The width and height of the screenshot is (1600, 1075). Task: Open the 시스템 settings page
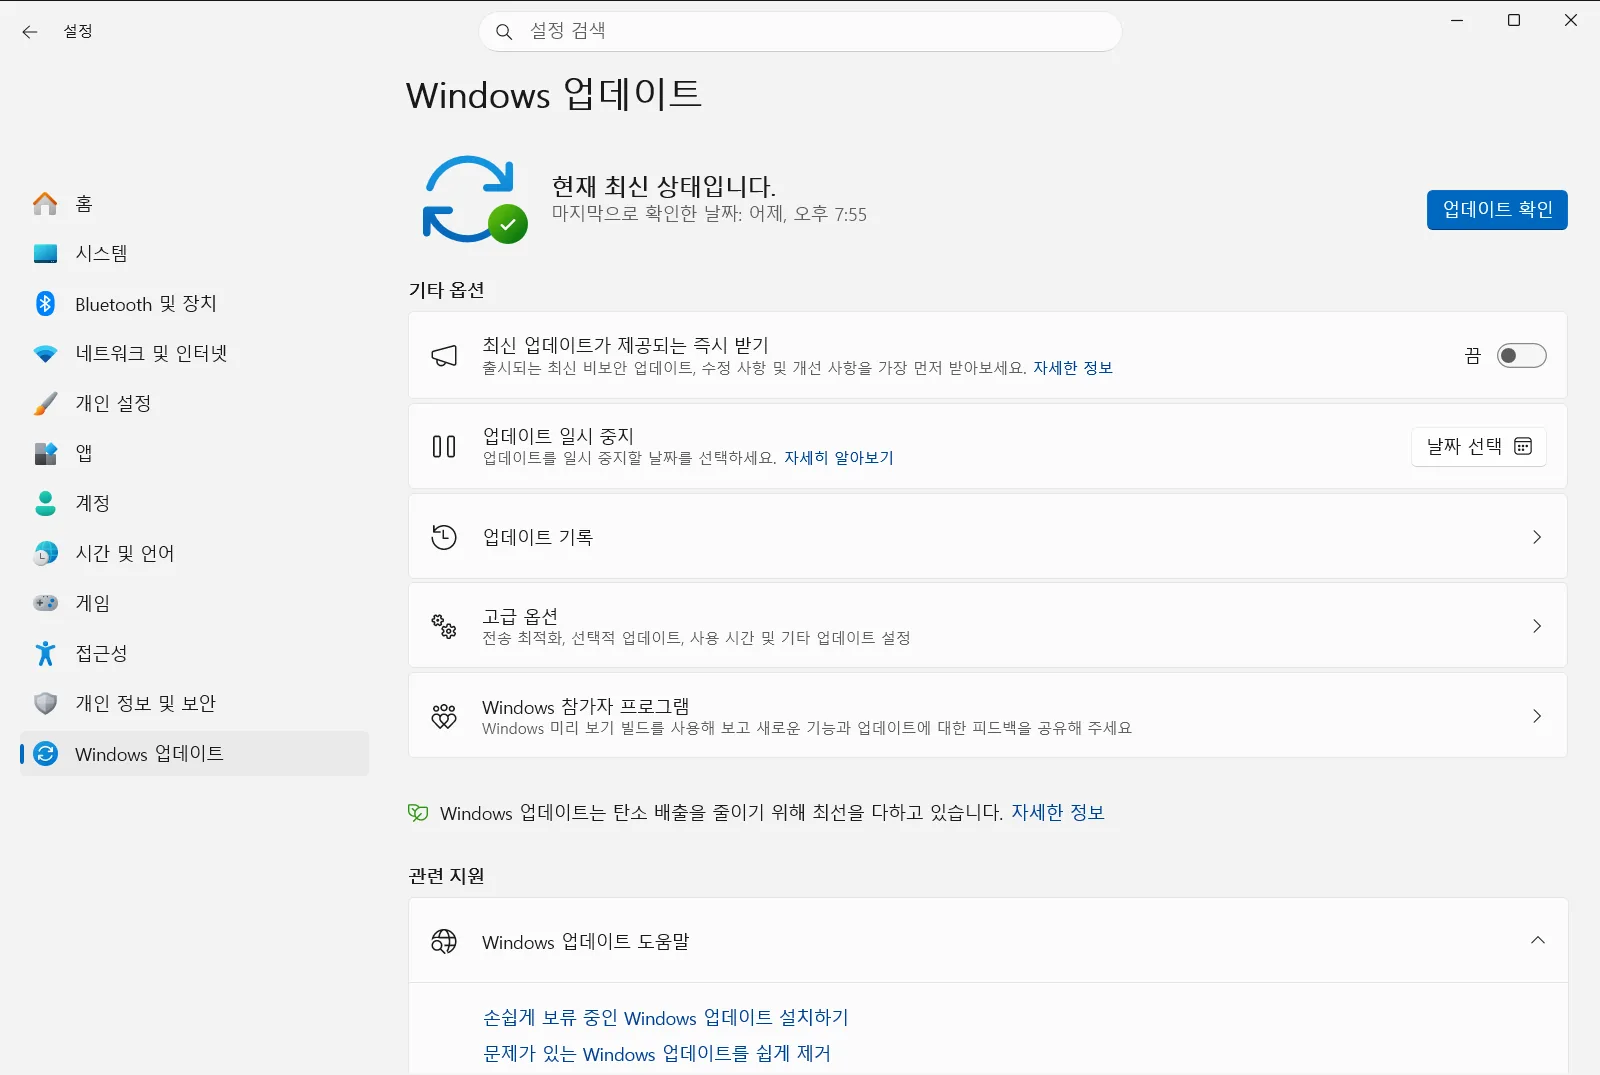[194, 254]
